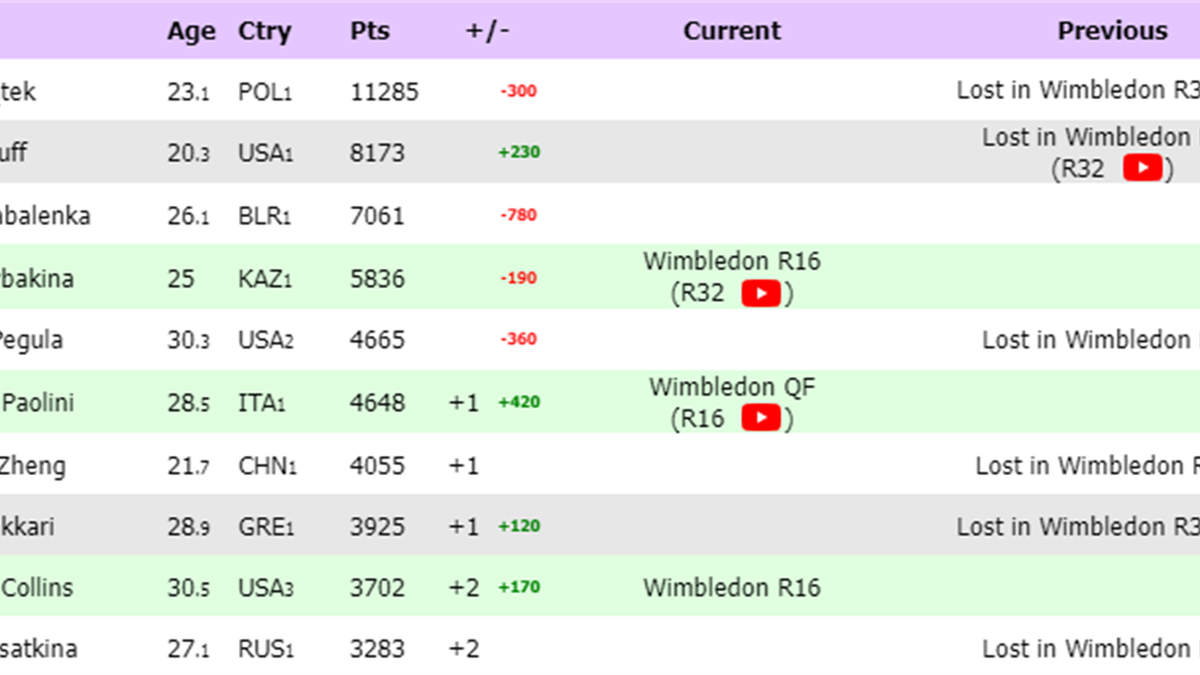This screenshot has height=675, width=1200.
Task: Click the Wimbledon R16 text in Rybakina's row
Action: (x=732, y=262)
